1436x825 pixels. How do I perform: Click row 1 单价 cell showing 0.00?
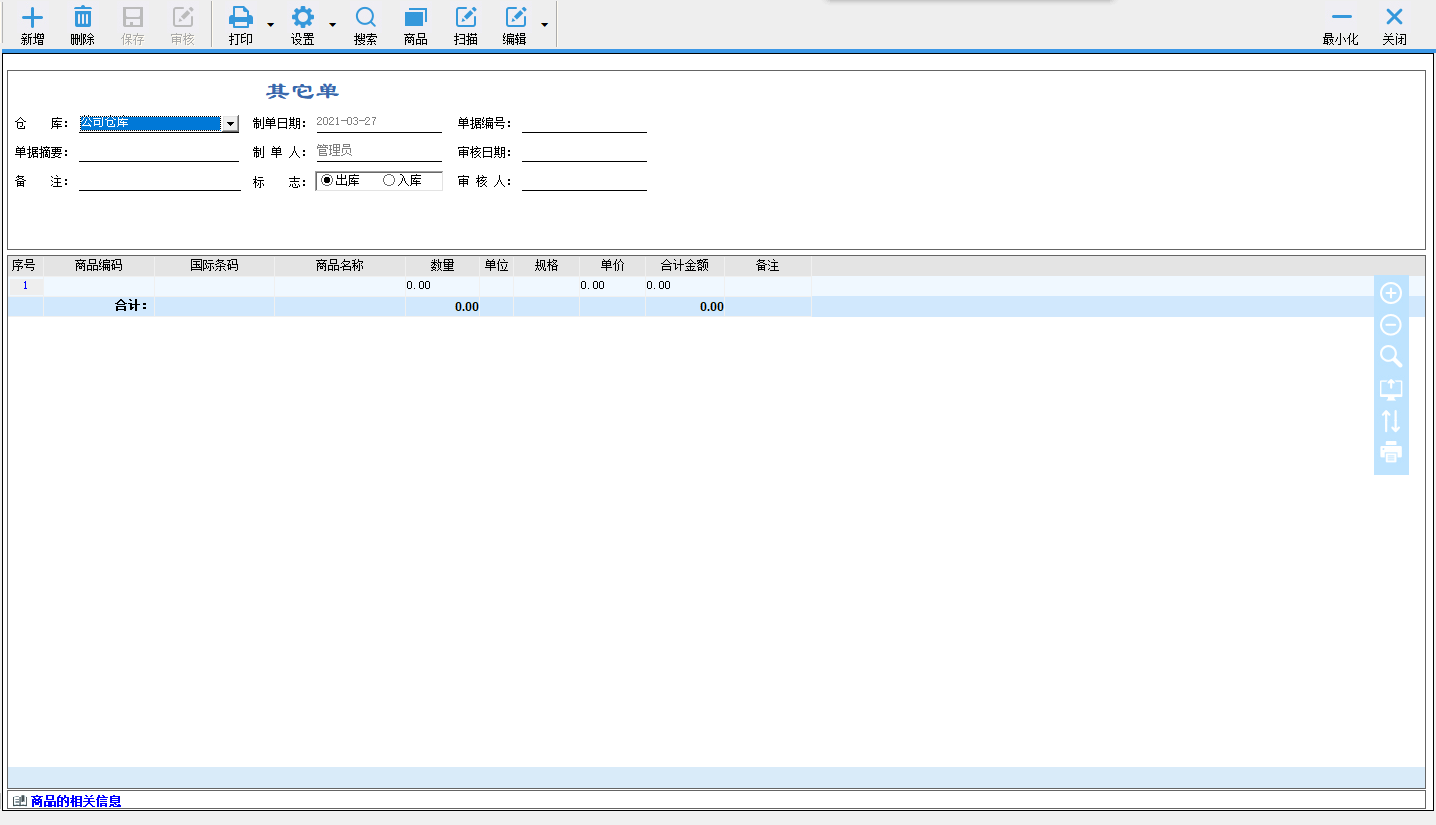pos(613,286)
